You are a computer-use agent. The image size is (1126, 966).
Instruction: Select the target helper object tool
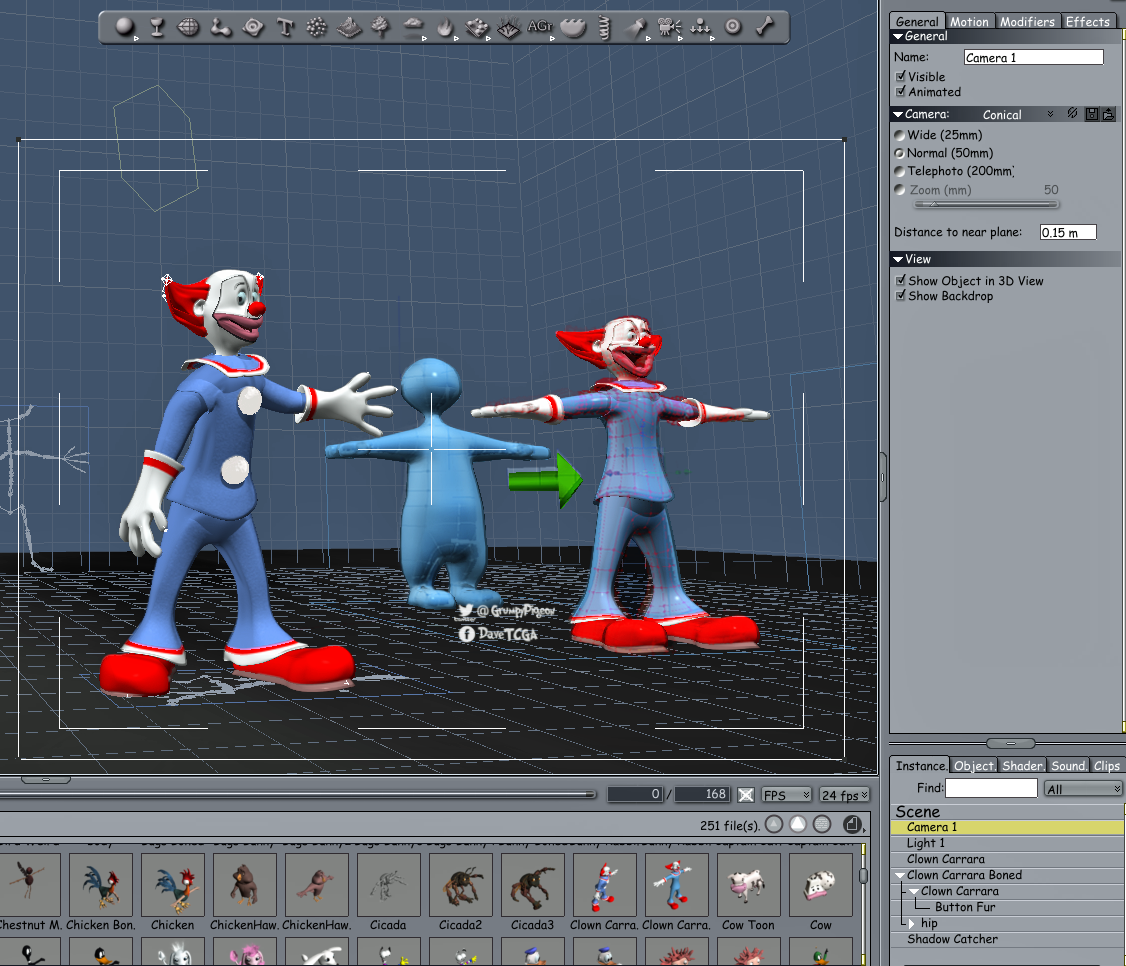[732, 27]
